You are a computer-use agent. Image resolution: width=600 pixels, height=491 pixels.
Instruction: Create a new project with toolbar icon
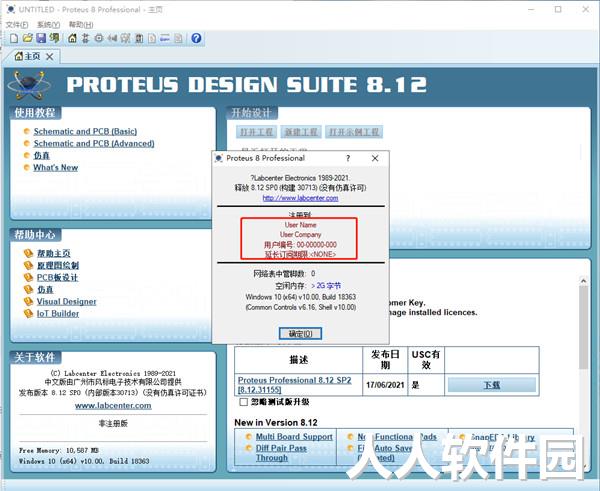(x=14, y=38)
